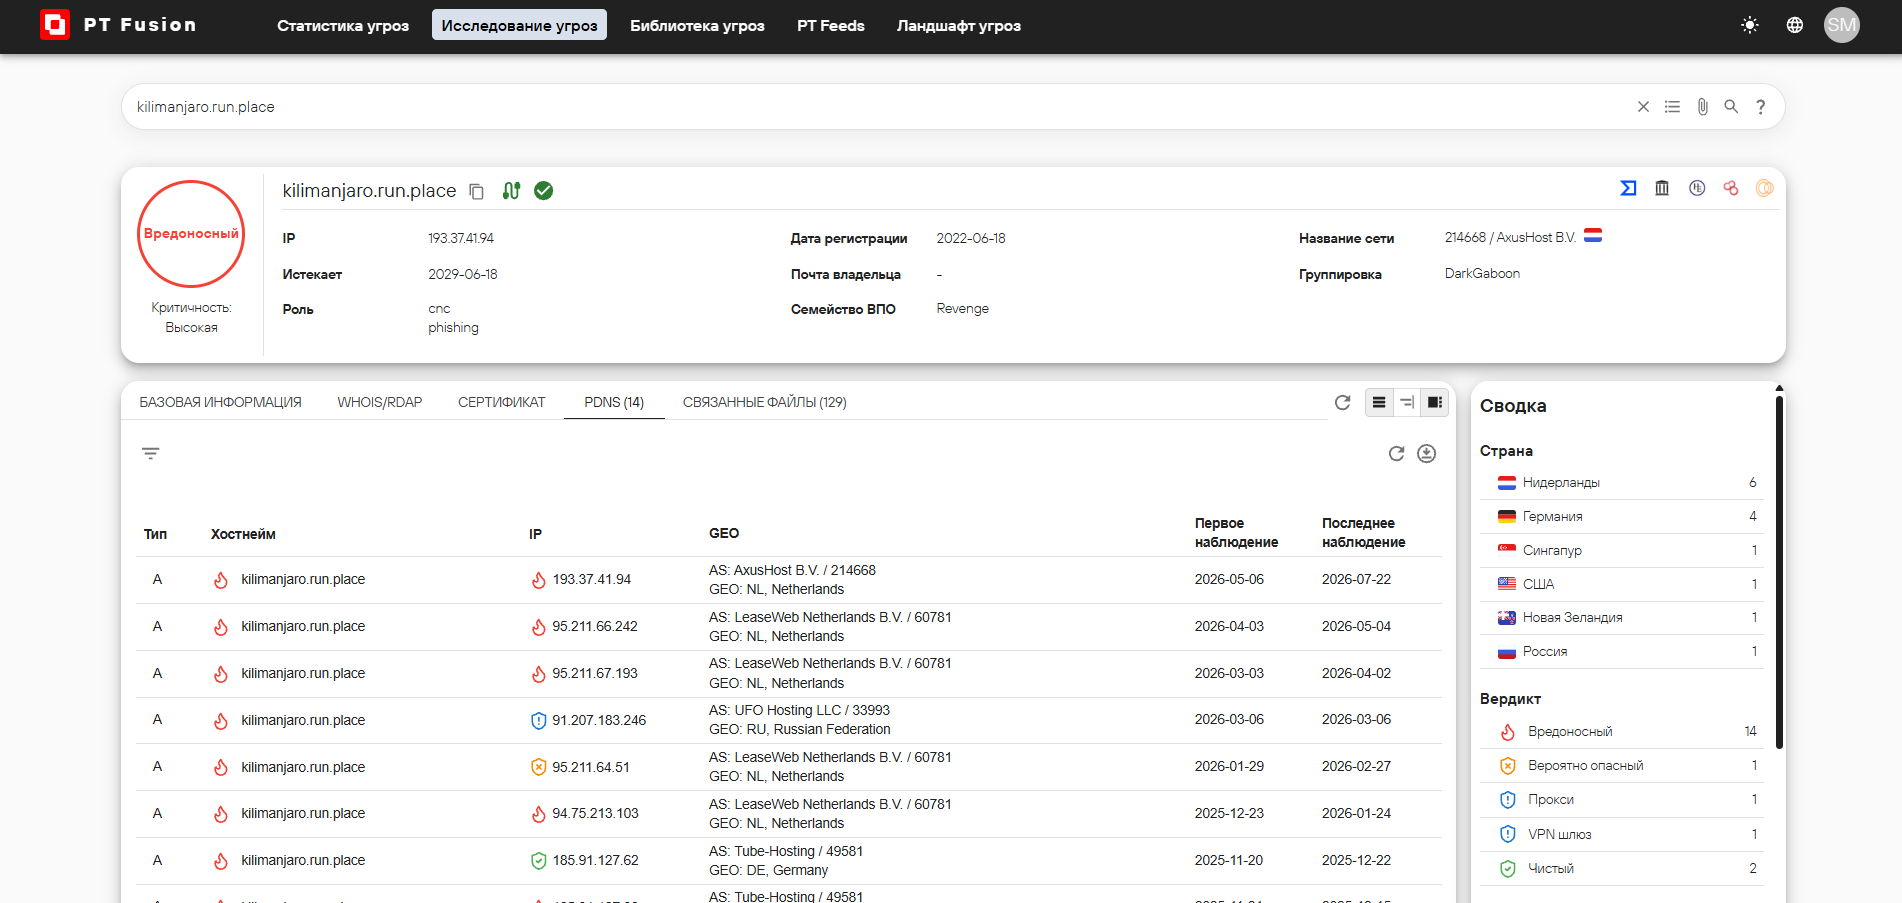The height and width of the screenshot is (903, 1902).
Task: Toggle the light/dark theme sun icon
Action: [1750, 25]
